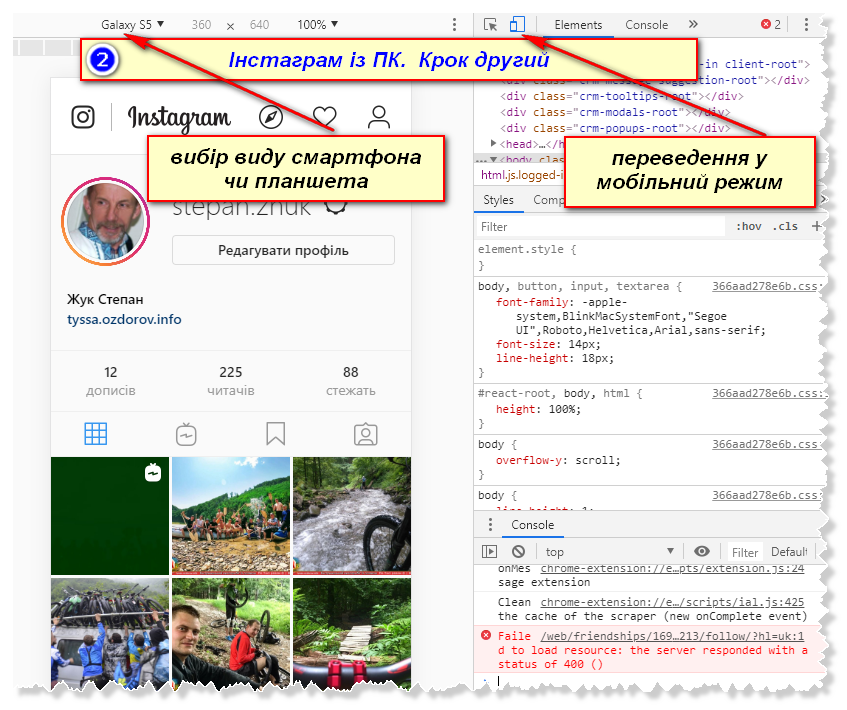Image resolution: width=847 pixels, height=710 pixels.
Task: Open the activity heart icon
Action: click(x=325, y=117)
